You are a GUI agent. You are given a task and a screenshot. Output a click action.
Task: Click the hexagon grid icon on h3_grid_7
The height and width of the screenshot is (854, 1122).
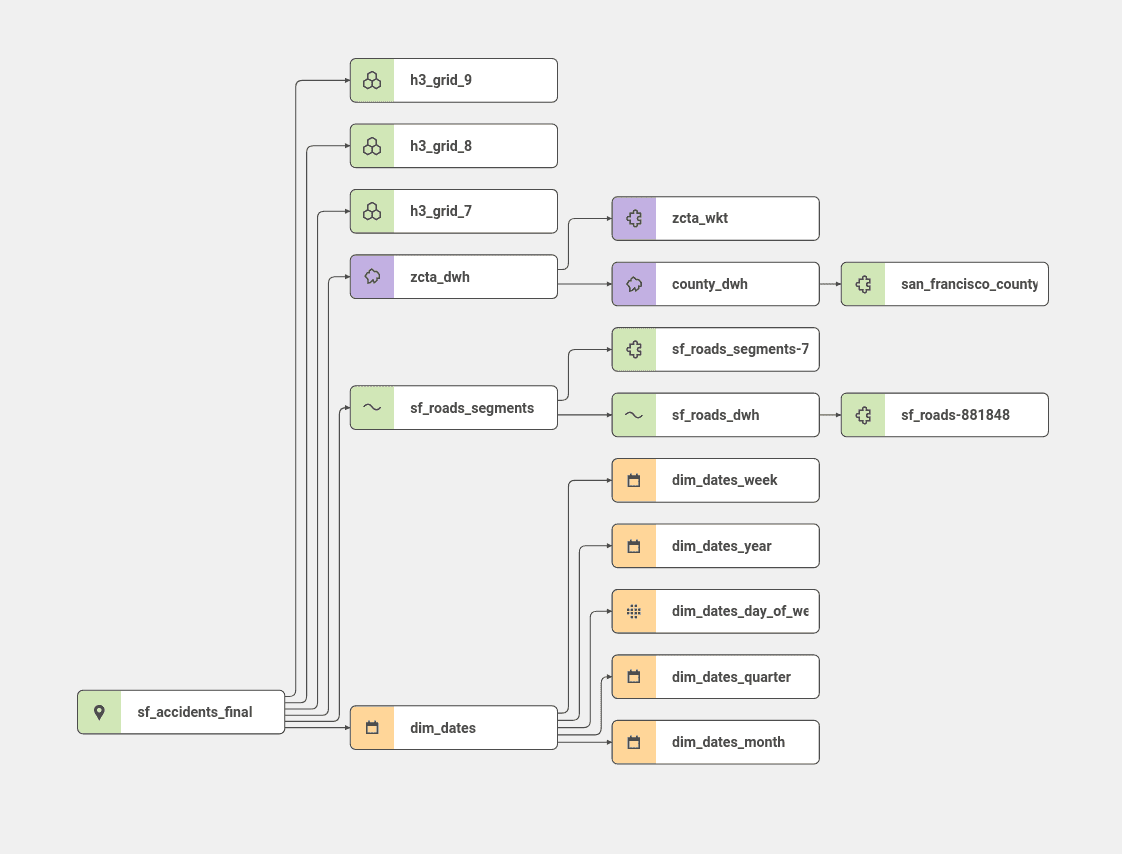[x=372, y=211]
